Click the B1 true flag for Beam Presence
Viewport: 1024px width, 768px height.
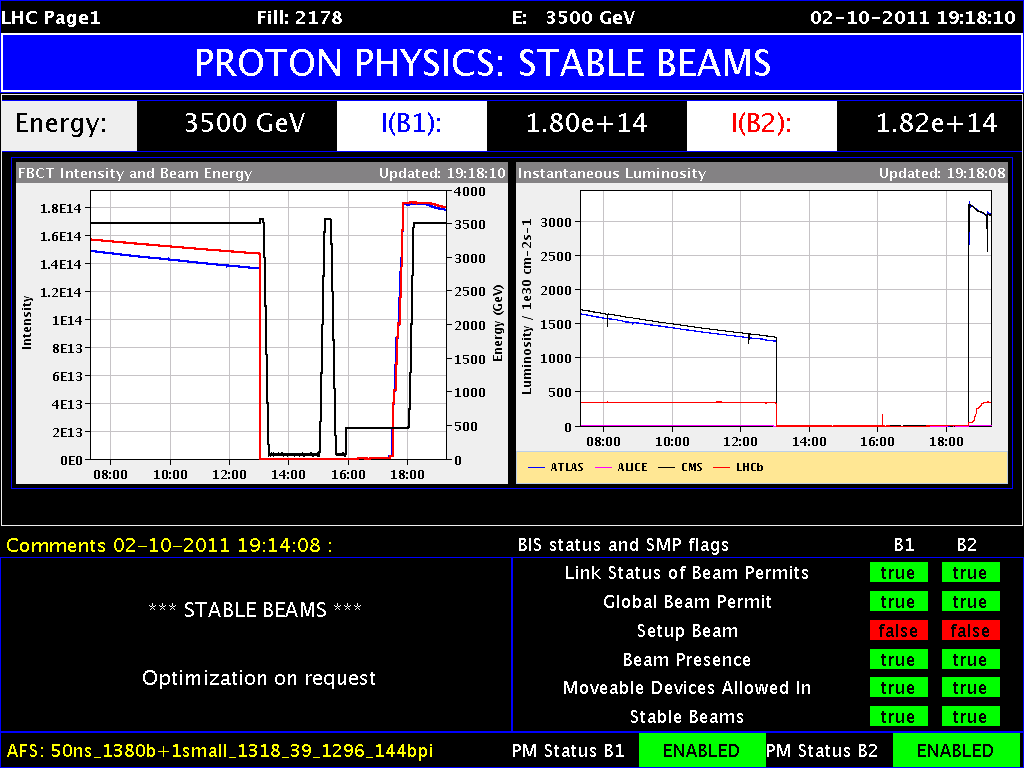[898, 659]
